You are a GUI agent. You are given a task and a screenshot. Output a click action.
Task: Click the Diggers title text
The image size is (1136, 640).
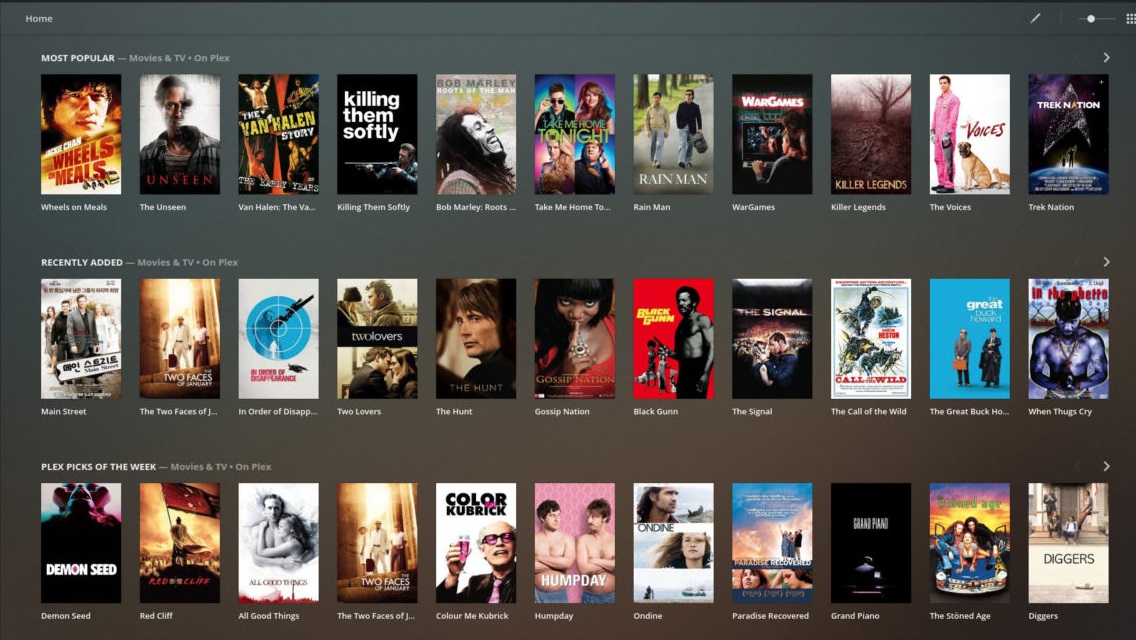(x=1043, y=616)
